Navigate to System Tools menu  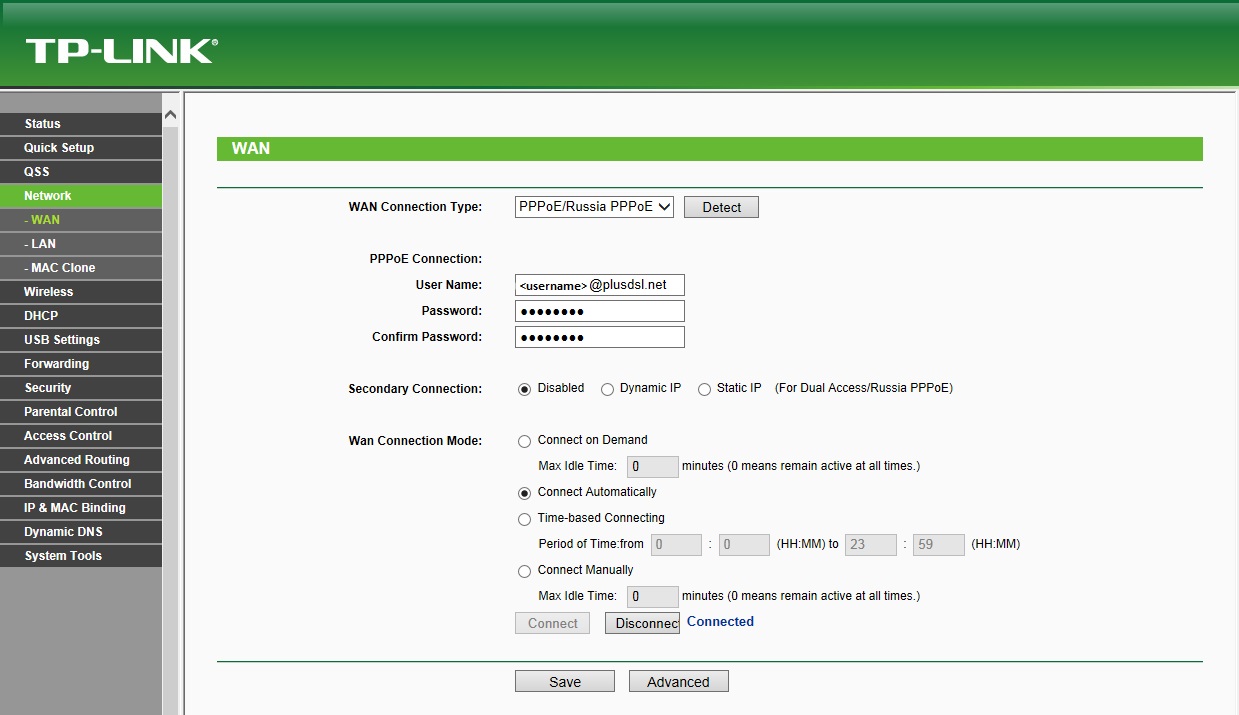pyautogui.click(x=63, y=556)
